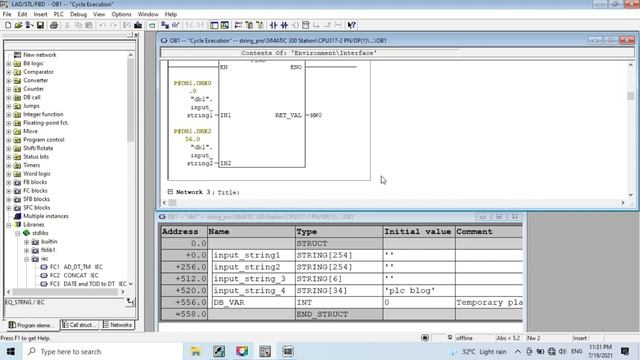Image resolution: width=640 pixels, height=360 pixels.
Task: Click the 'plc blog' initial value cell
Action: tap(419, 291)
